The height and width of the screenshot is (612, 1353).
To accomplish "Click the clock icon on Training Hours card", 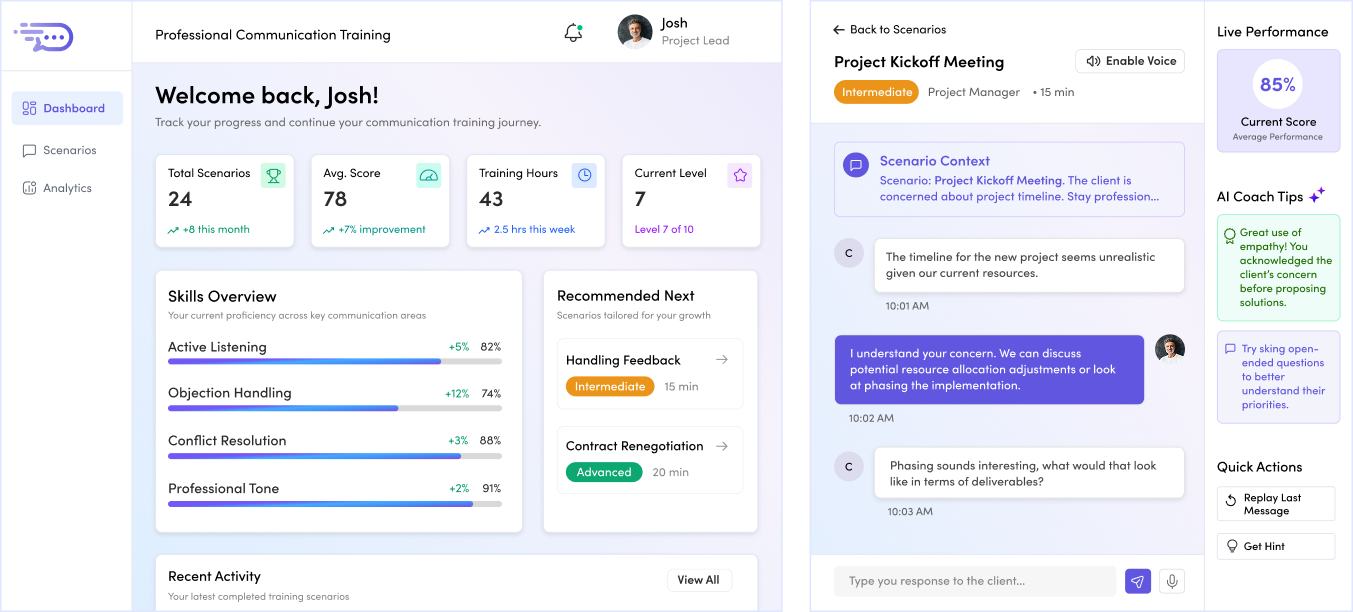I will coord(583,175).
